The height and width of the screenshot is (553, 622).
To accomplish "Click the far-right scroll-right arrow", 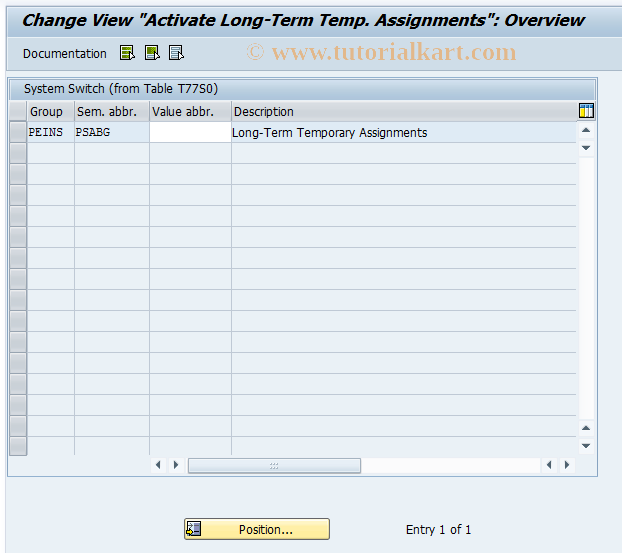I will (x=567, y=465).
